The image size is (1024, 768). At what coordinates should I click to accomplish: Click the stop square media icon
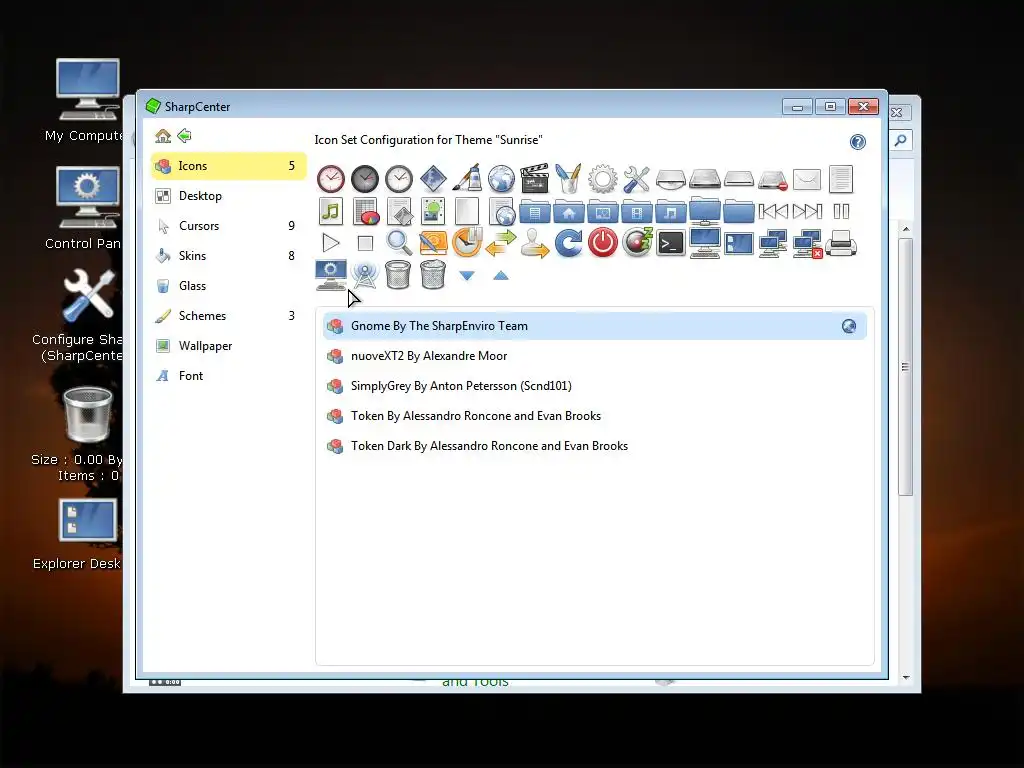(365, 244)
